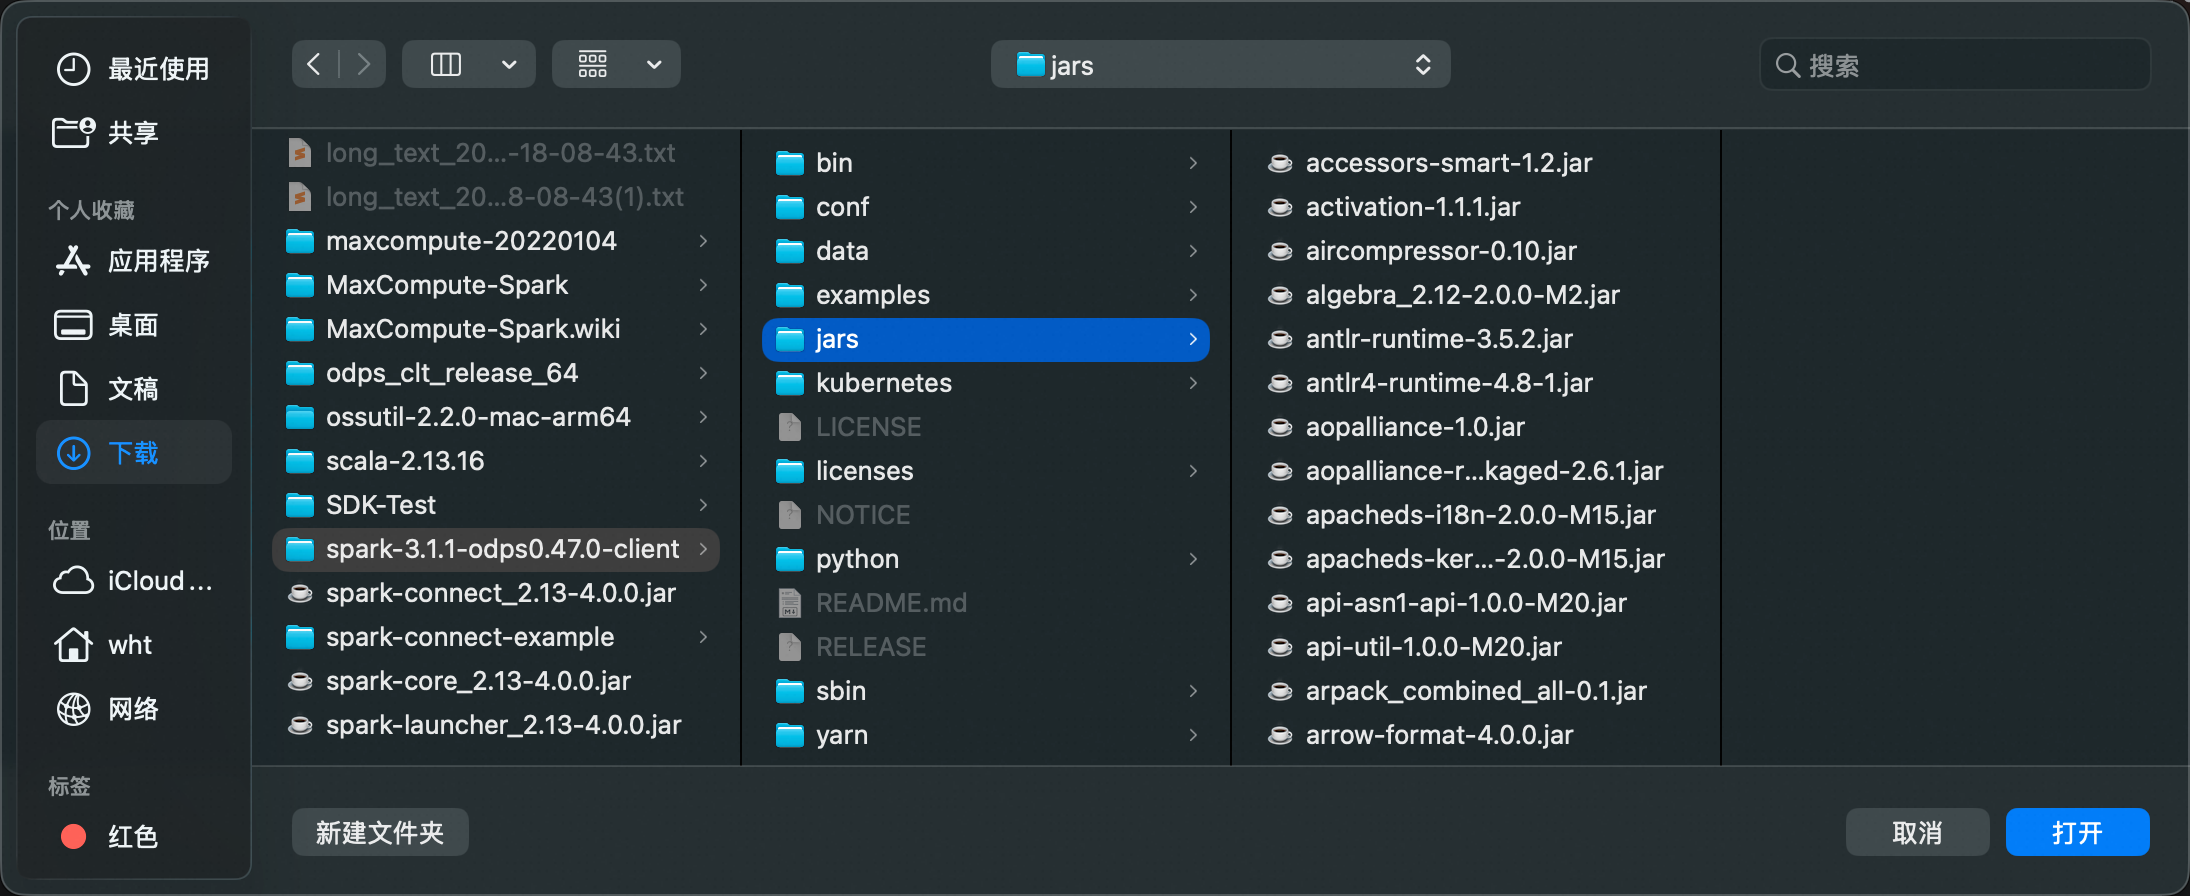
Task: Click the Cancel button
Action: tap(1917, 832)
